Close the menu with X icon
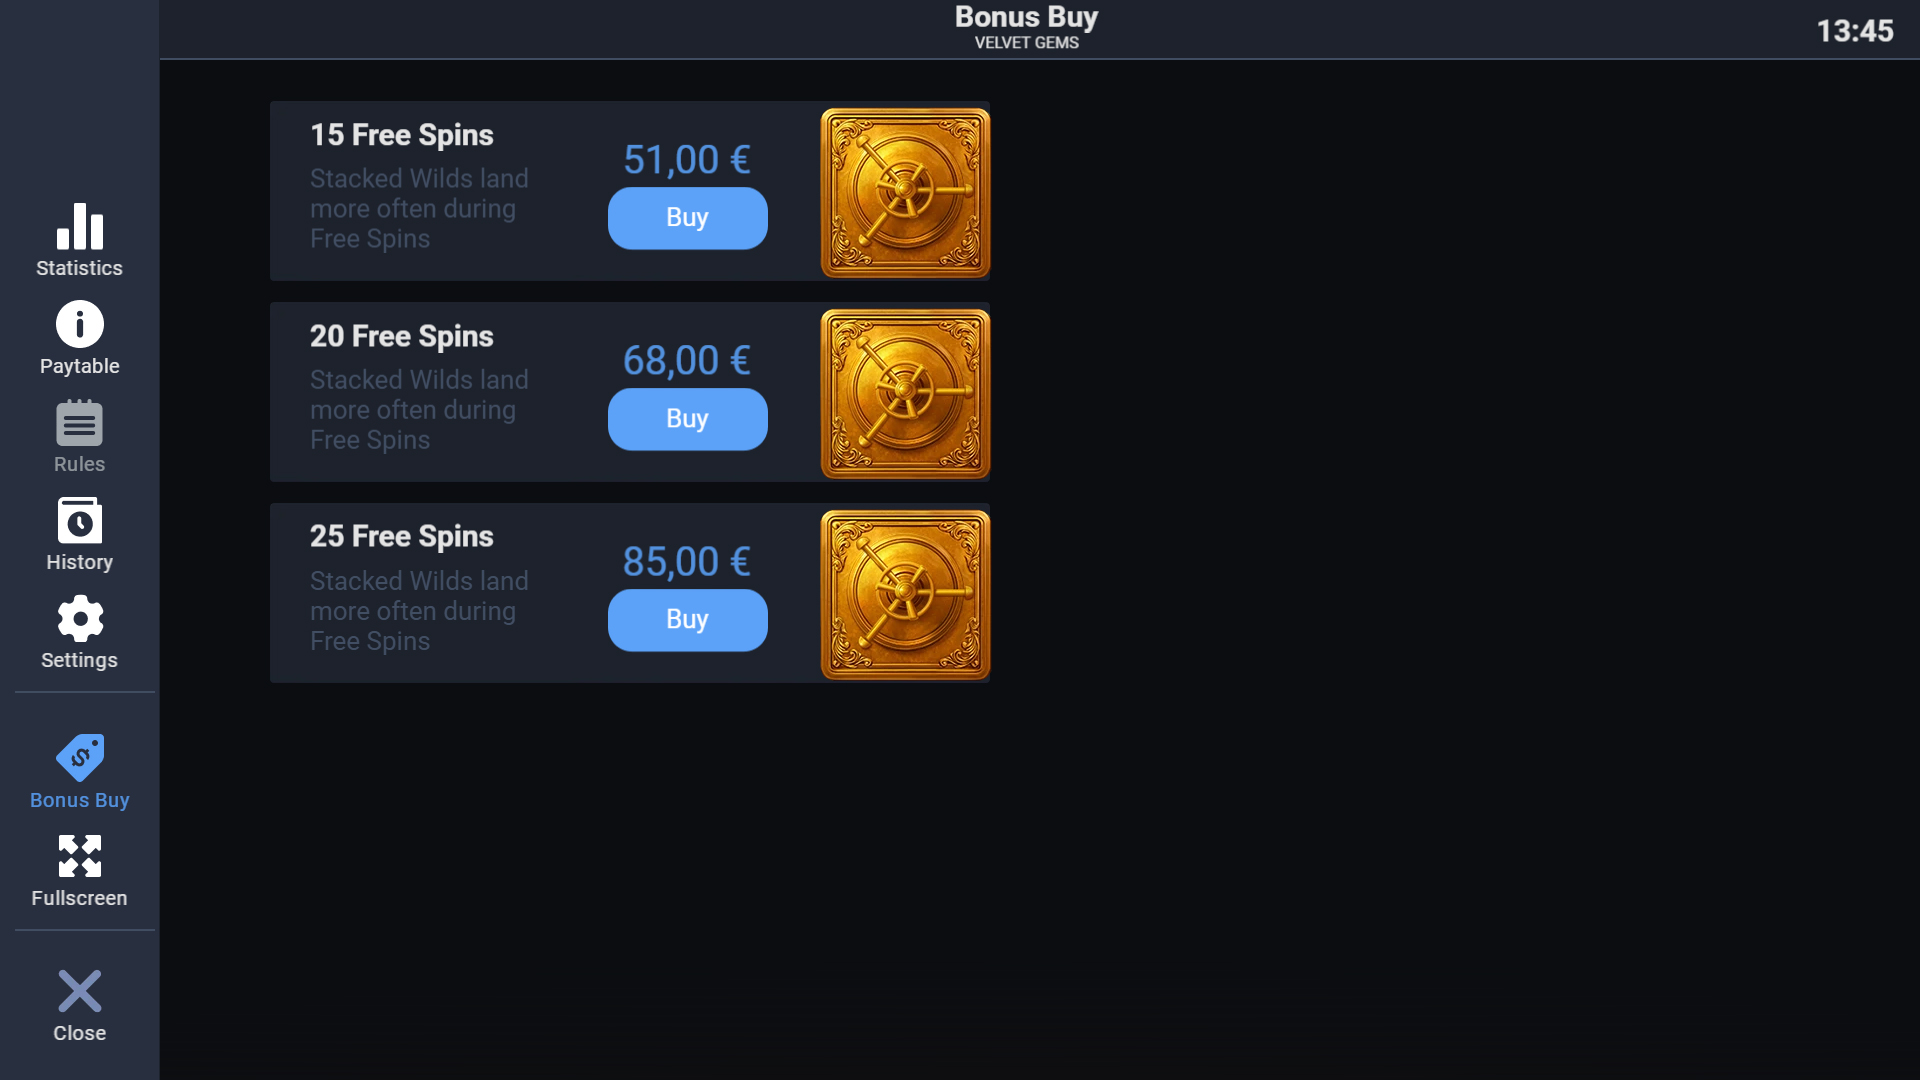The image size is (1920, 1080). [80, 992]
